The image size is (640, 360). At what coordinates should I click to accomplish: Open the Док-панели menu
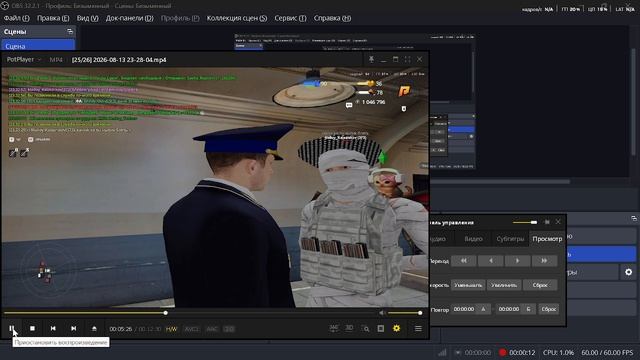[130, 18]
